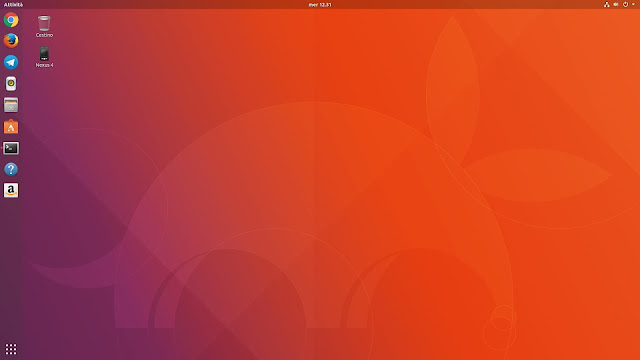This screenshot has height=360, width=640.
Task: Open the Files manager in the dock
Action: [11, 105]
